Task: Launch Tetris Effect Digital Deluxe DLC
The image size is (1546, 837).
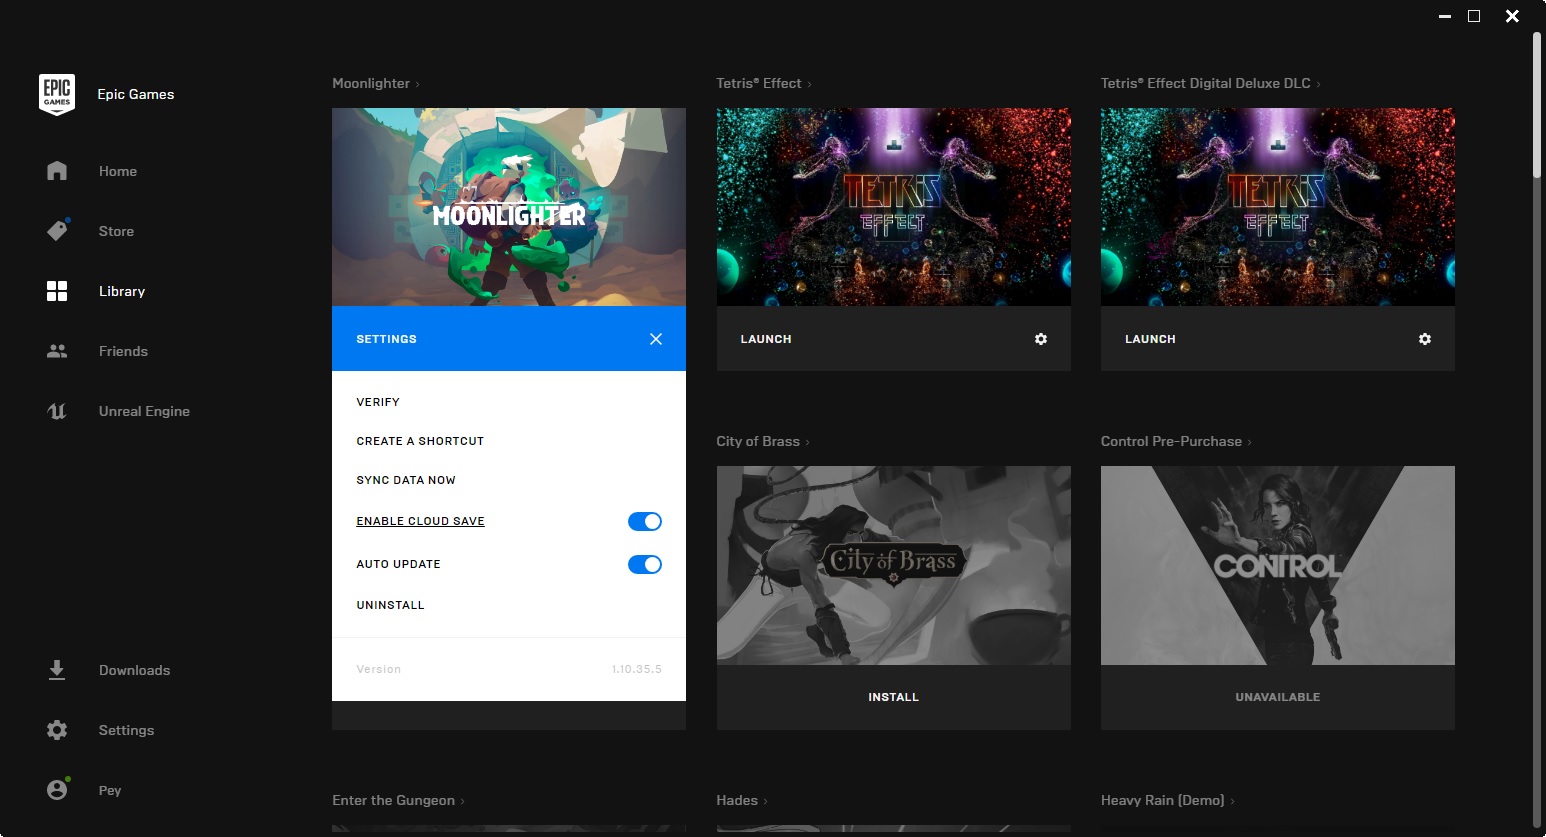Action: [x=1150, y=339]
